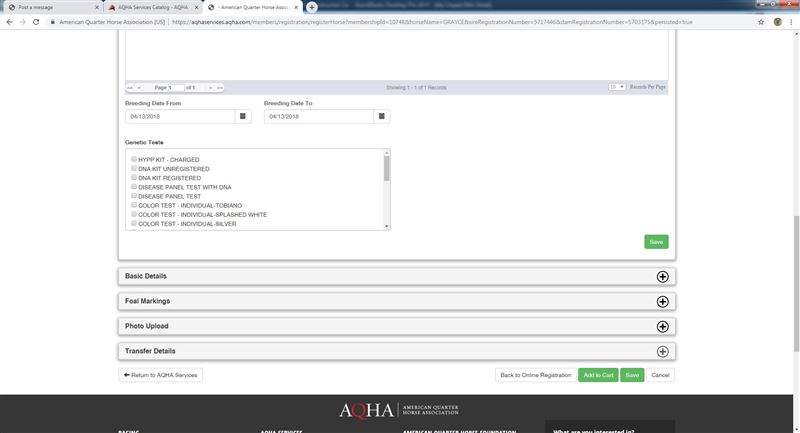The height and width of the screenshot is (433, 800).
Task: Switch to Post a message tab
Action: coord(53,7)
